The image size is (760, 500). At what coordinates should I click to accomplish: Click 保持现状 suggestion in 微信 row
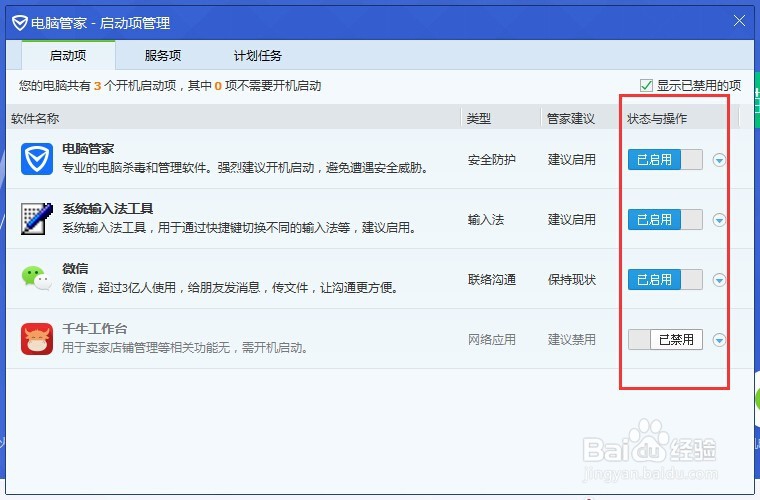pyautogui.click(x=571, y=280)
